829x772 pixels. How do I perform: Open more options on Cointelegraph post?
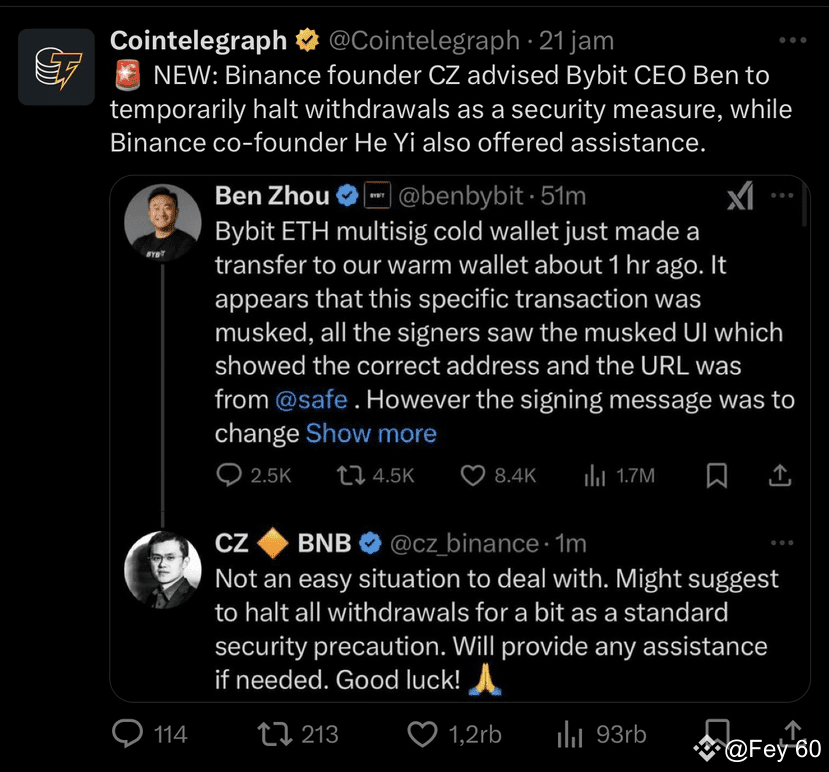pos(791,41)
